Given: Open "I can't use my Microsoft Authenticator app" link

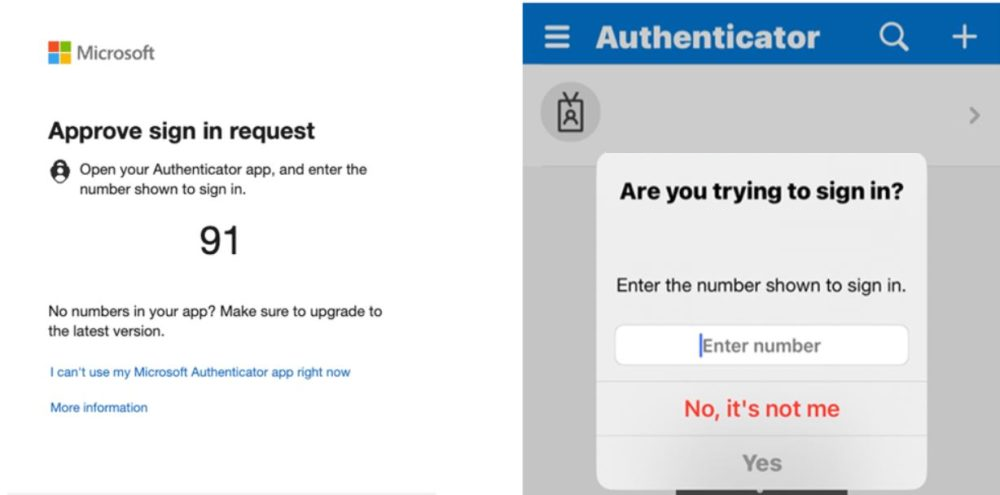Looking at the screenshot, I should click(x=200, y=372).
